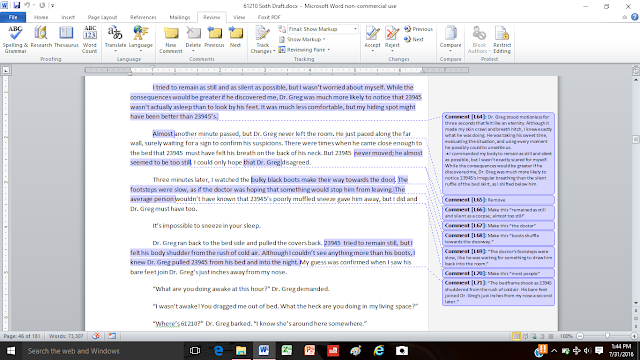Jump to Next tracked change
The image size is (640, 360).
coord(414,39)
